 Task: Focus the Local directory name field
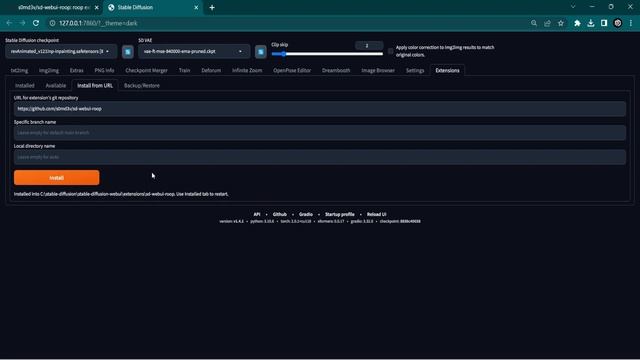[320, 157]
